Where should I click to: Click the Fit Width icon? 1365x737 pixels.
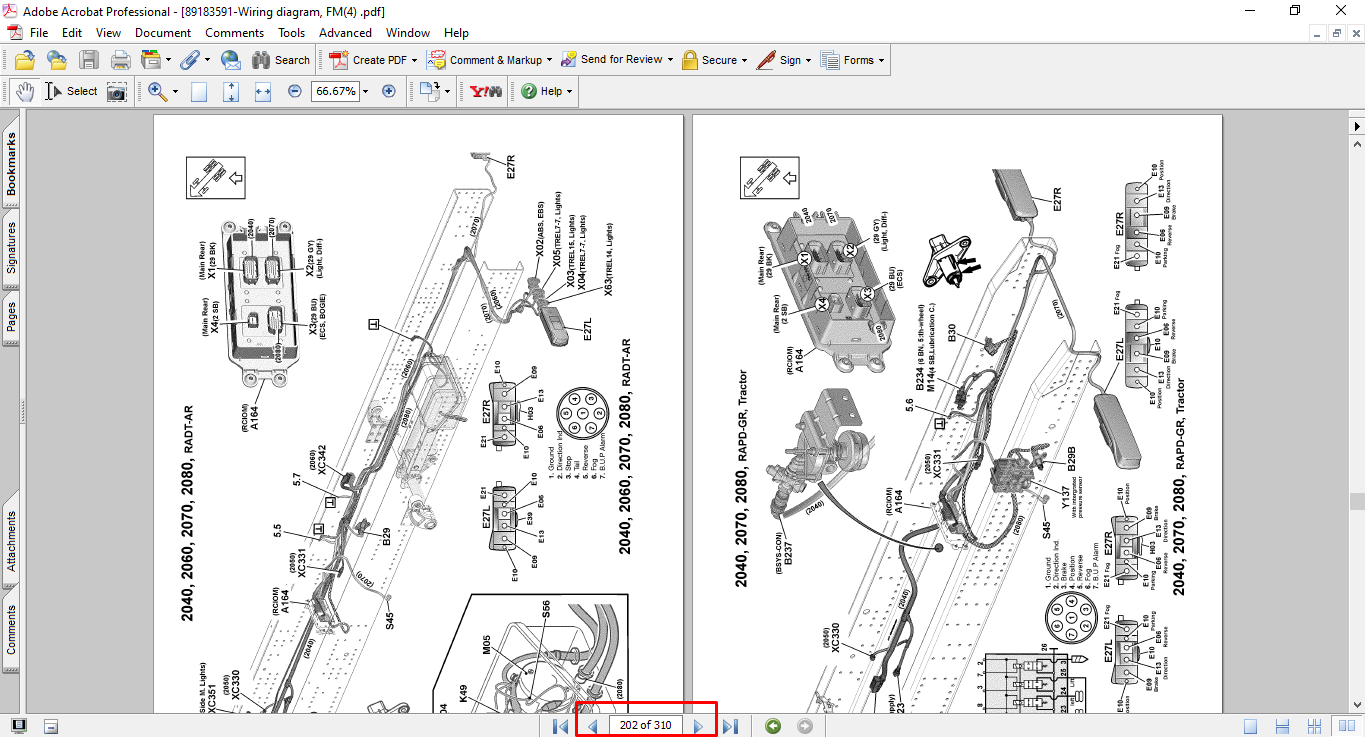[263, 91]
